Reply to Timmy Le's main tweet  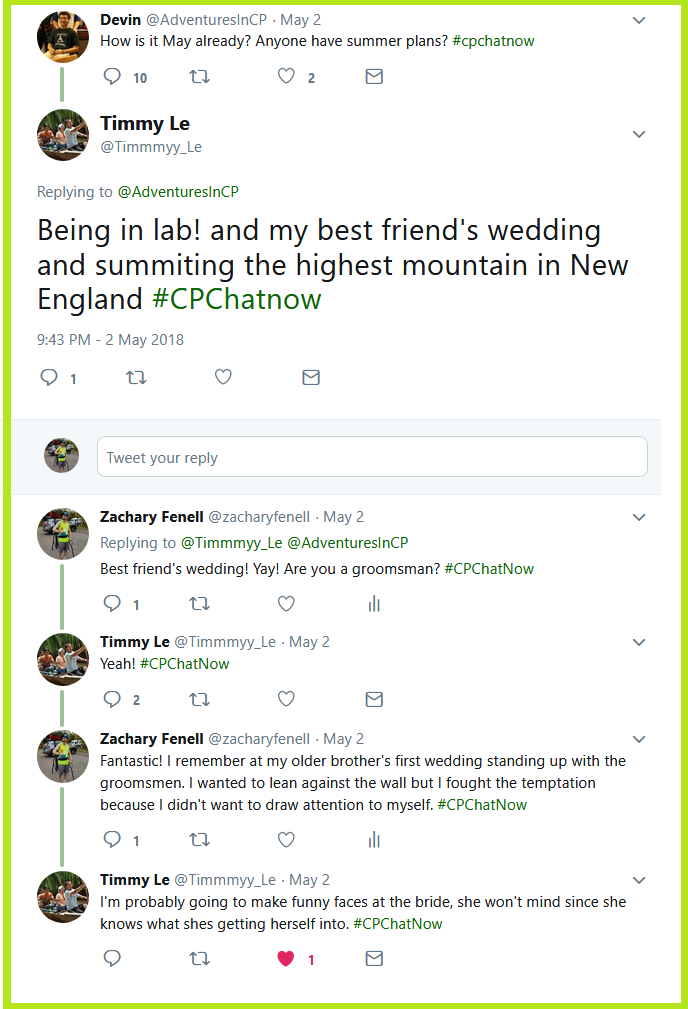click(48, 377)
